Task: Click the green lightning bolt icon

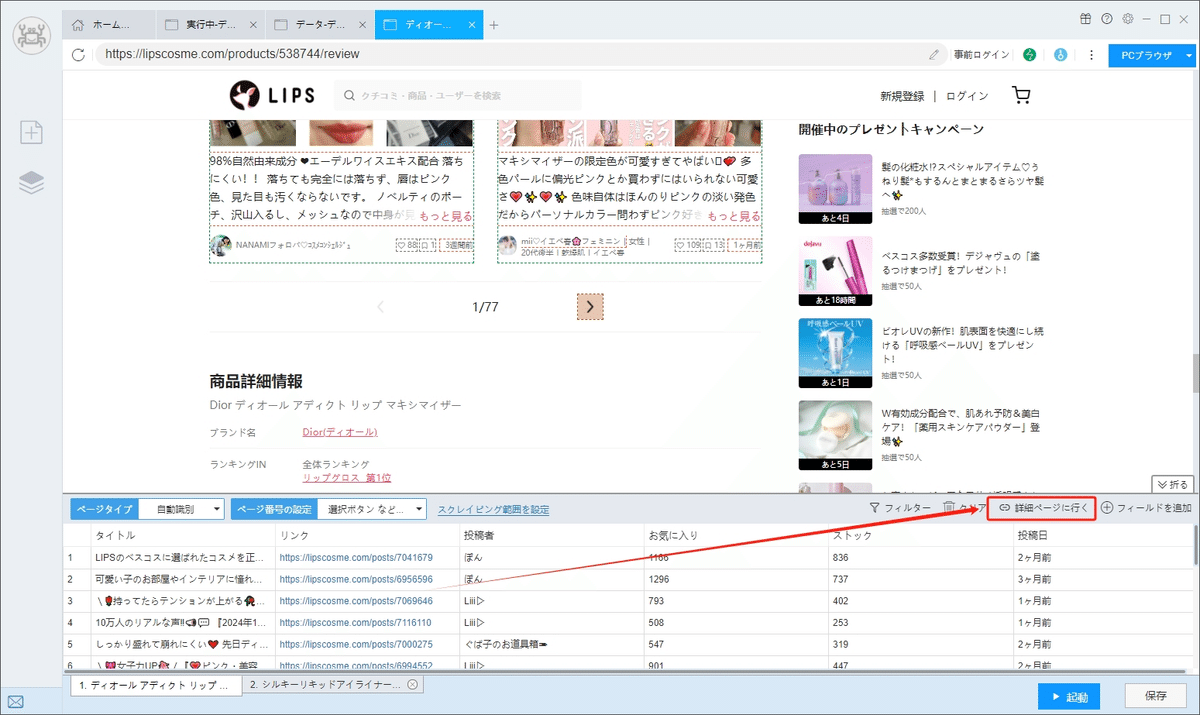Action: coord(1030,55)
